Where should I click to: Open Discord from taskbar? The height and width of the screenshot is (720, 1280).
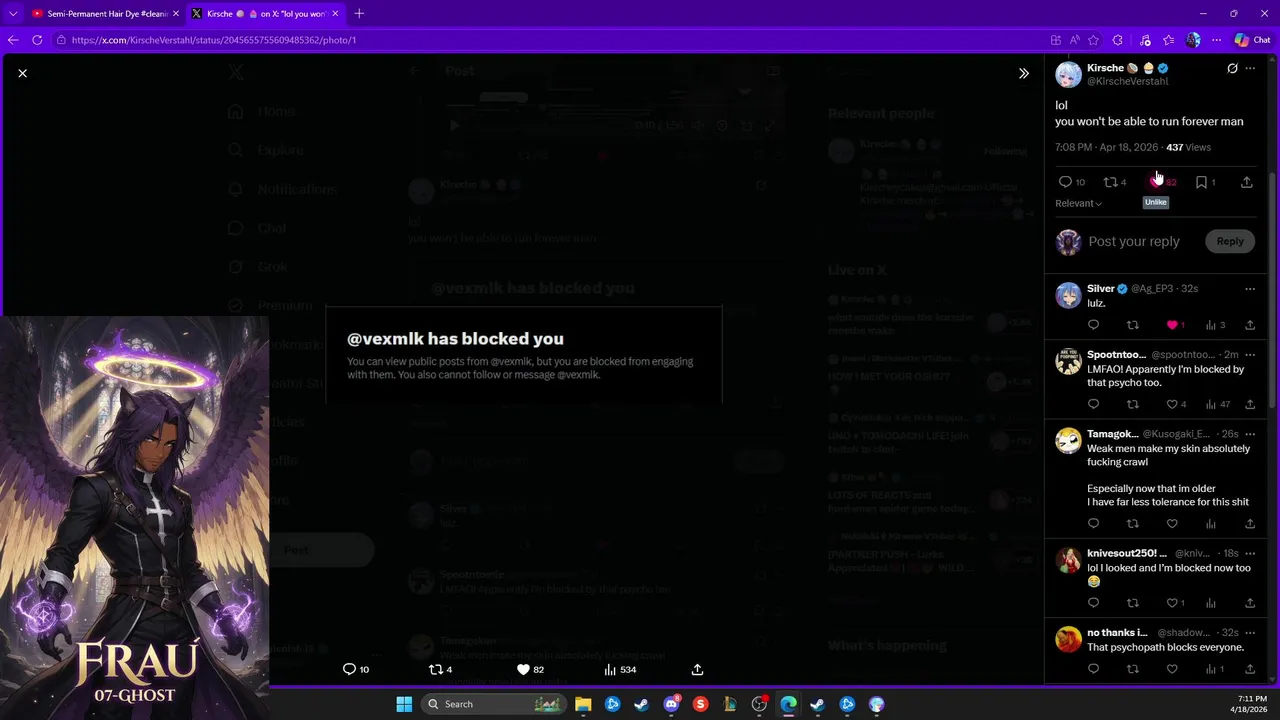[x=672, y=704]
